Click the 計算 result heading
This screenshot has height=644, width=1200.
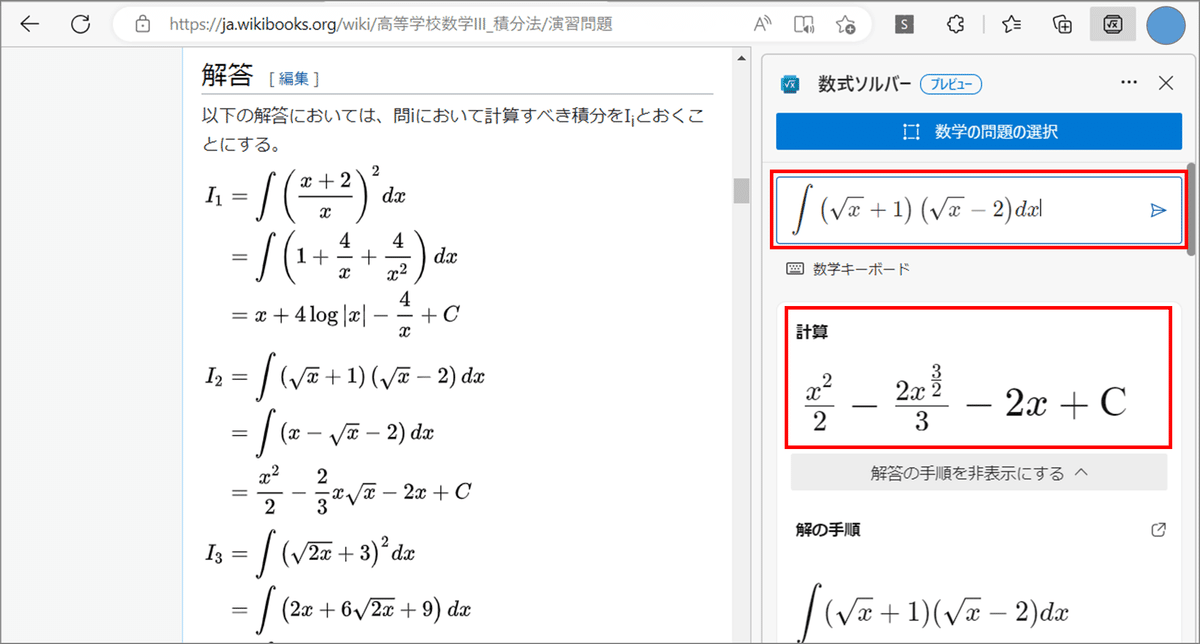[x=813, y=332]
